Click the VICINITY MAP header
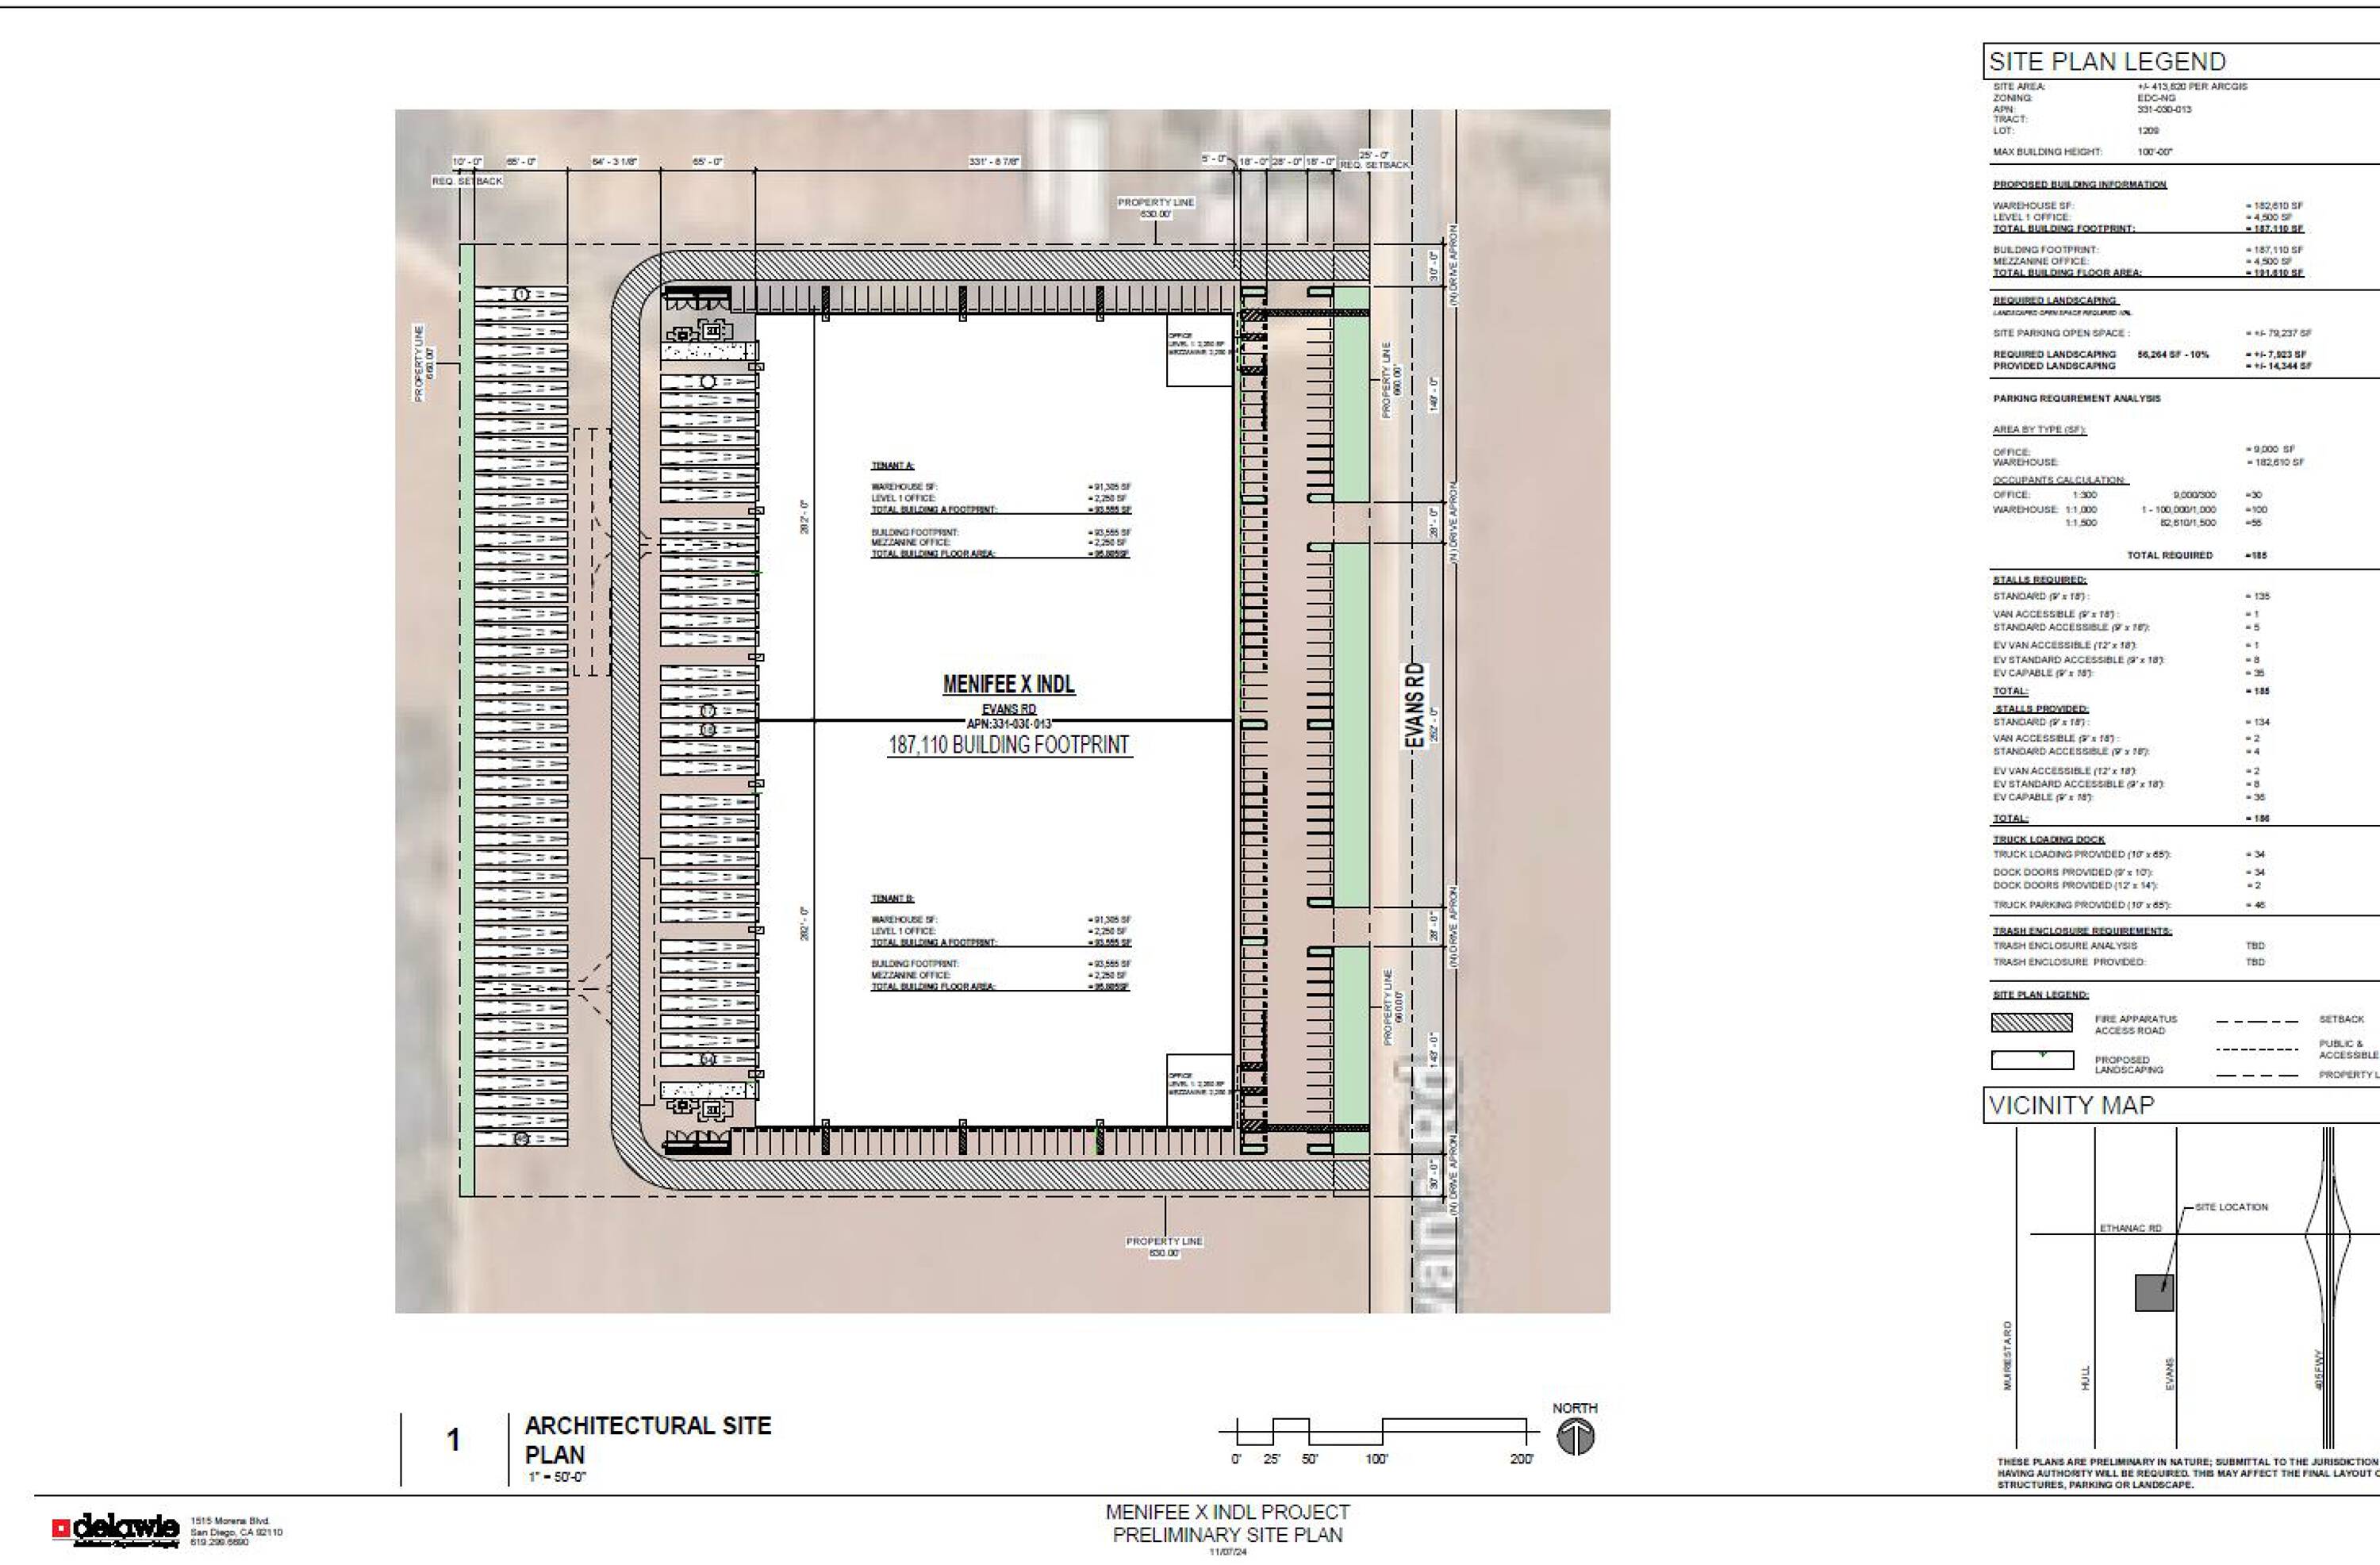The width and height of the screenshot is (2380, 1565). tap(2070, 1106)
